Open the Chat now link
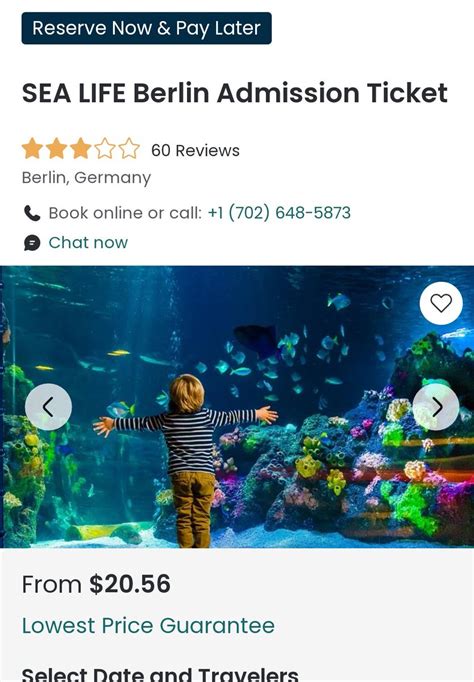This screenshot has height=682, width=474. [x=88, y=242]
